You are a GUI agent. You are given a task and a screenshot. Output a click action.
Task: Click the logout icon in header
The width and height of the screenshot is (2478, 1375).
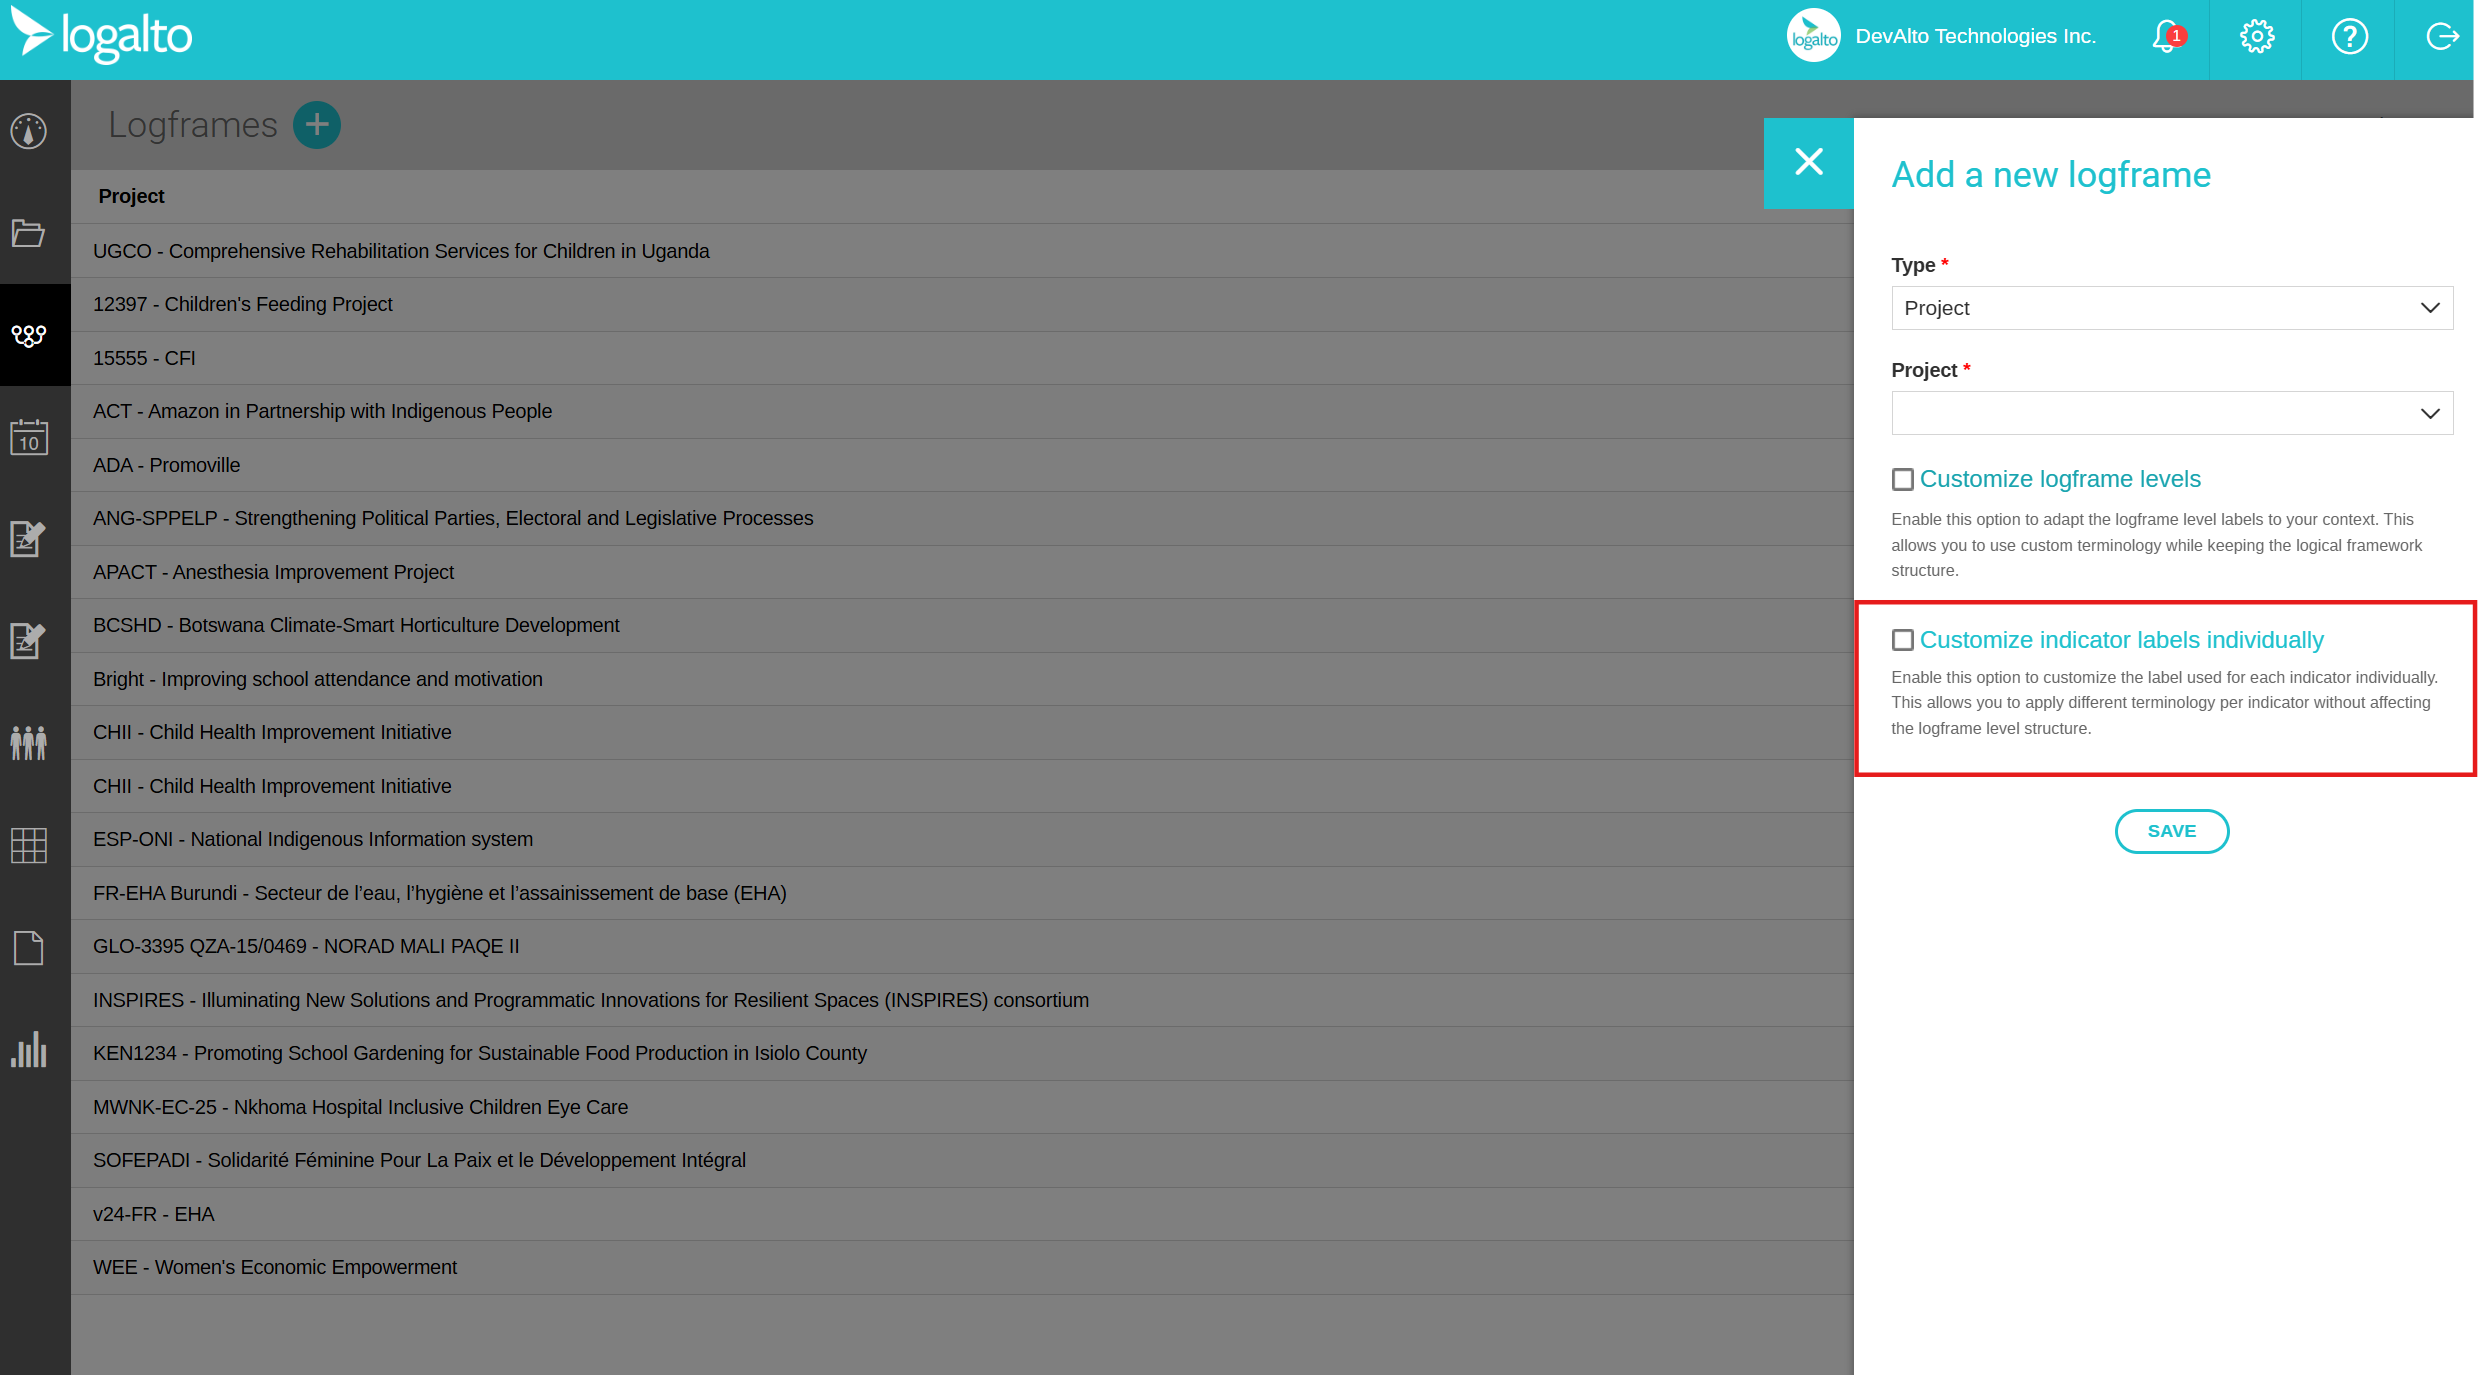coord(2441,38)
